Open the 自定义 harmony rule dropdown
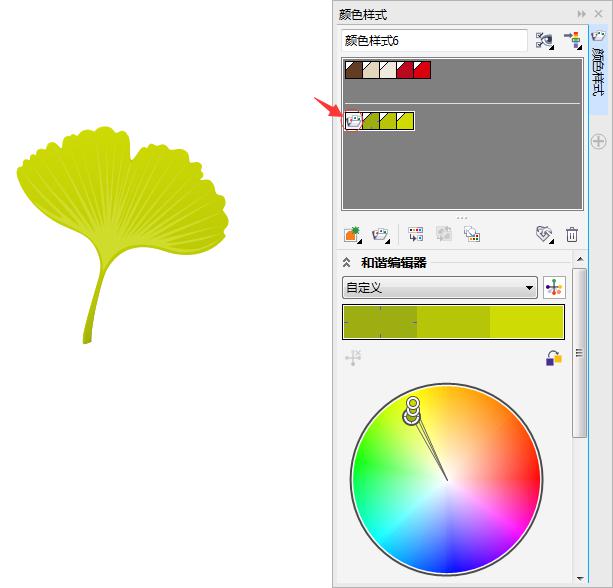Image resolution: width=613 pixels, height=588 pixels. (x=439, y=288)
